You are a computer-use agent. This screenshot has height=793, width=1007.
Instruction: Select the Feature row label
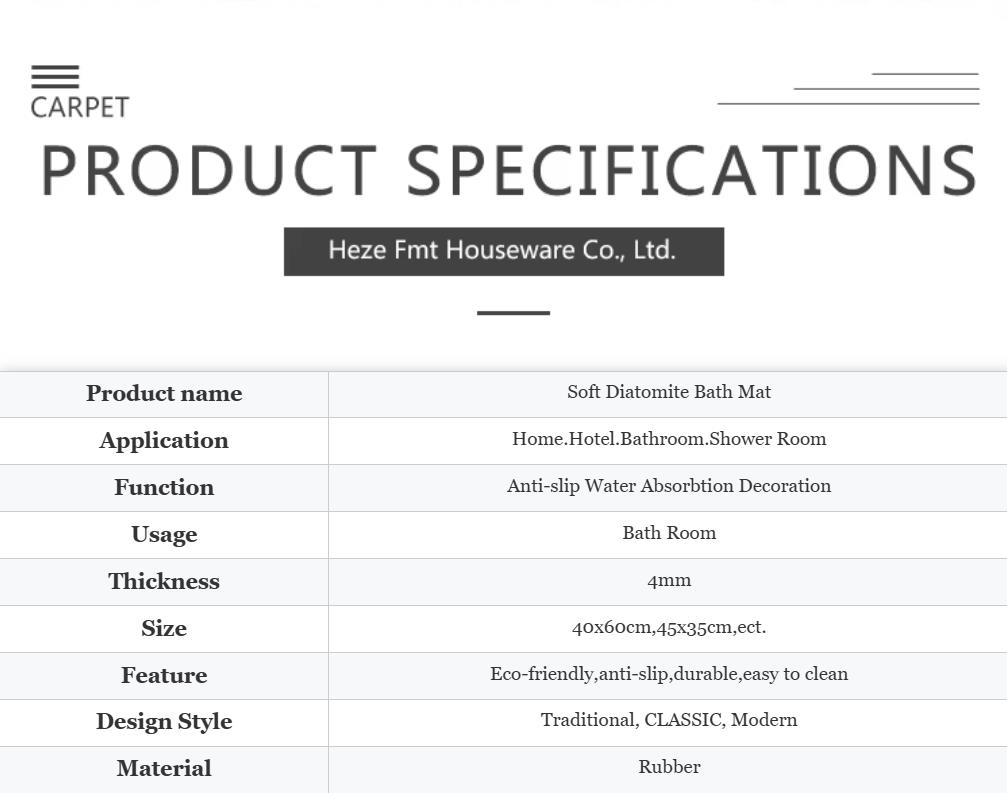(x=164, y=676)
